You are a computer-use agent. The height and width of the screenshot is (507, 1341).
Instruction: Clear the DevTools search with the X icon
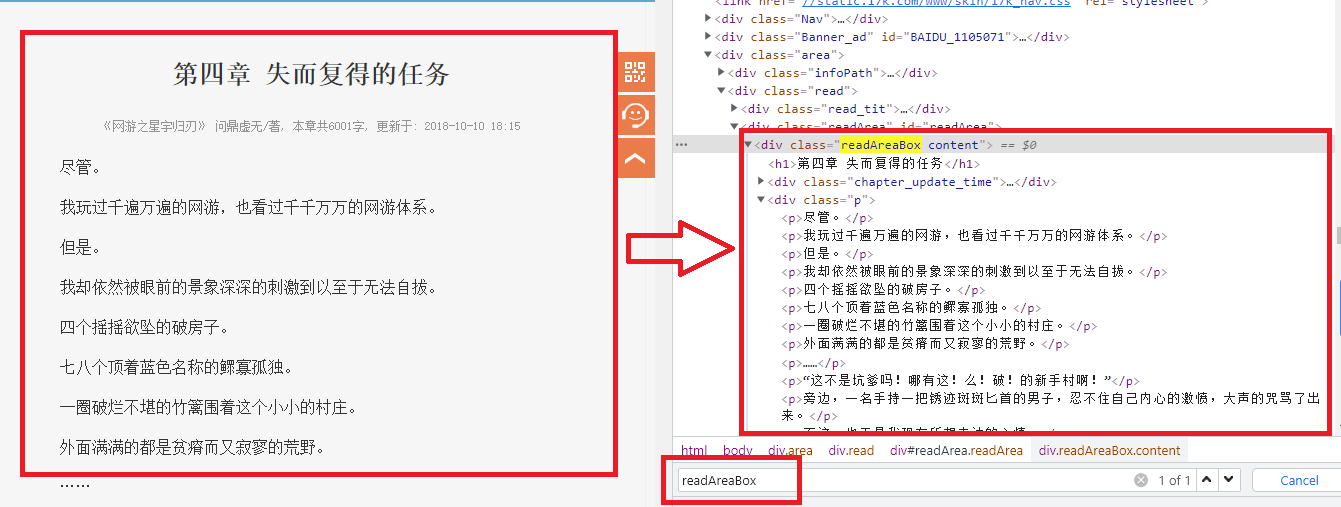click(x=1140, y=481)
